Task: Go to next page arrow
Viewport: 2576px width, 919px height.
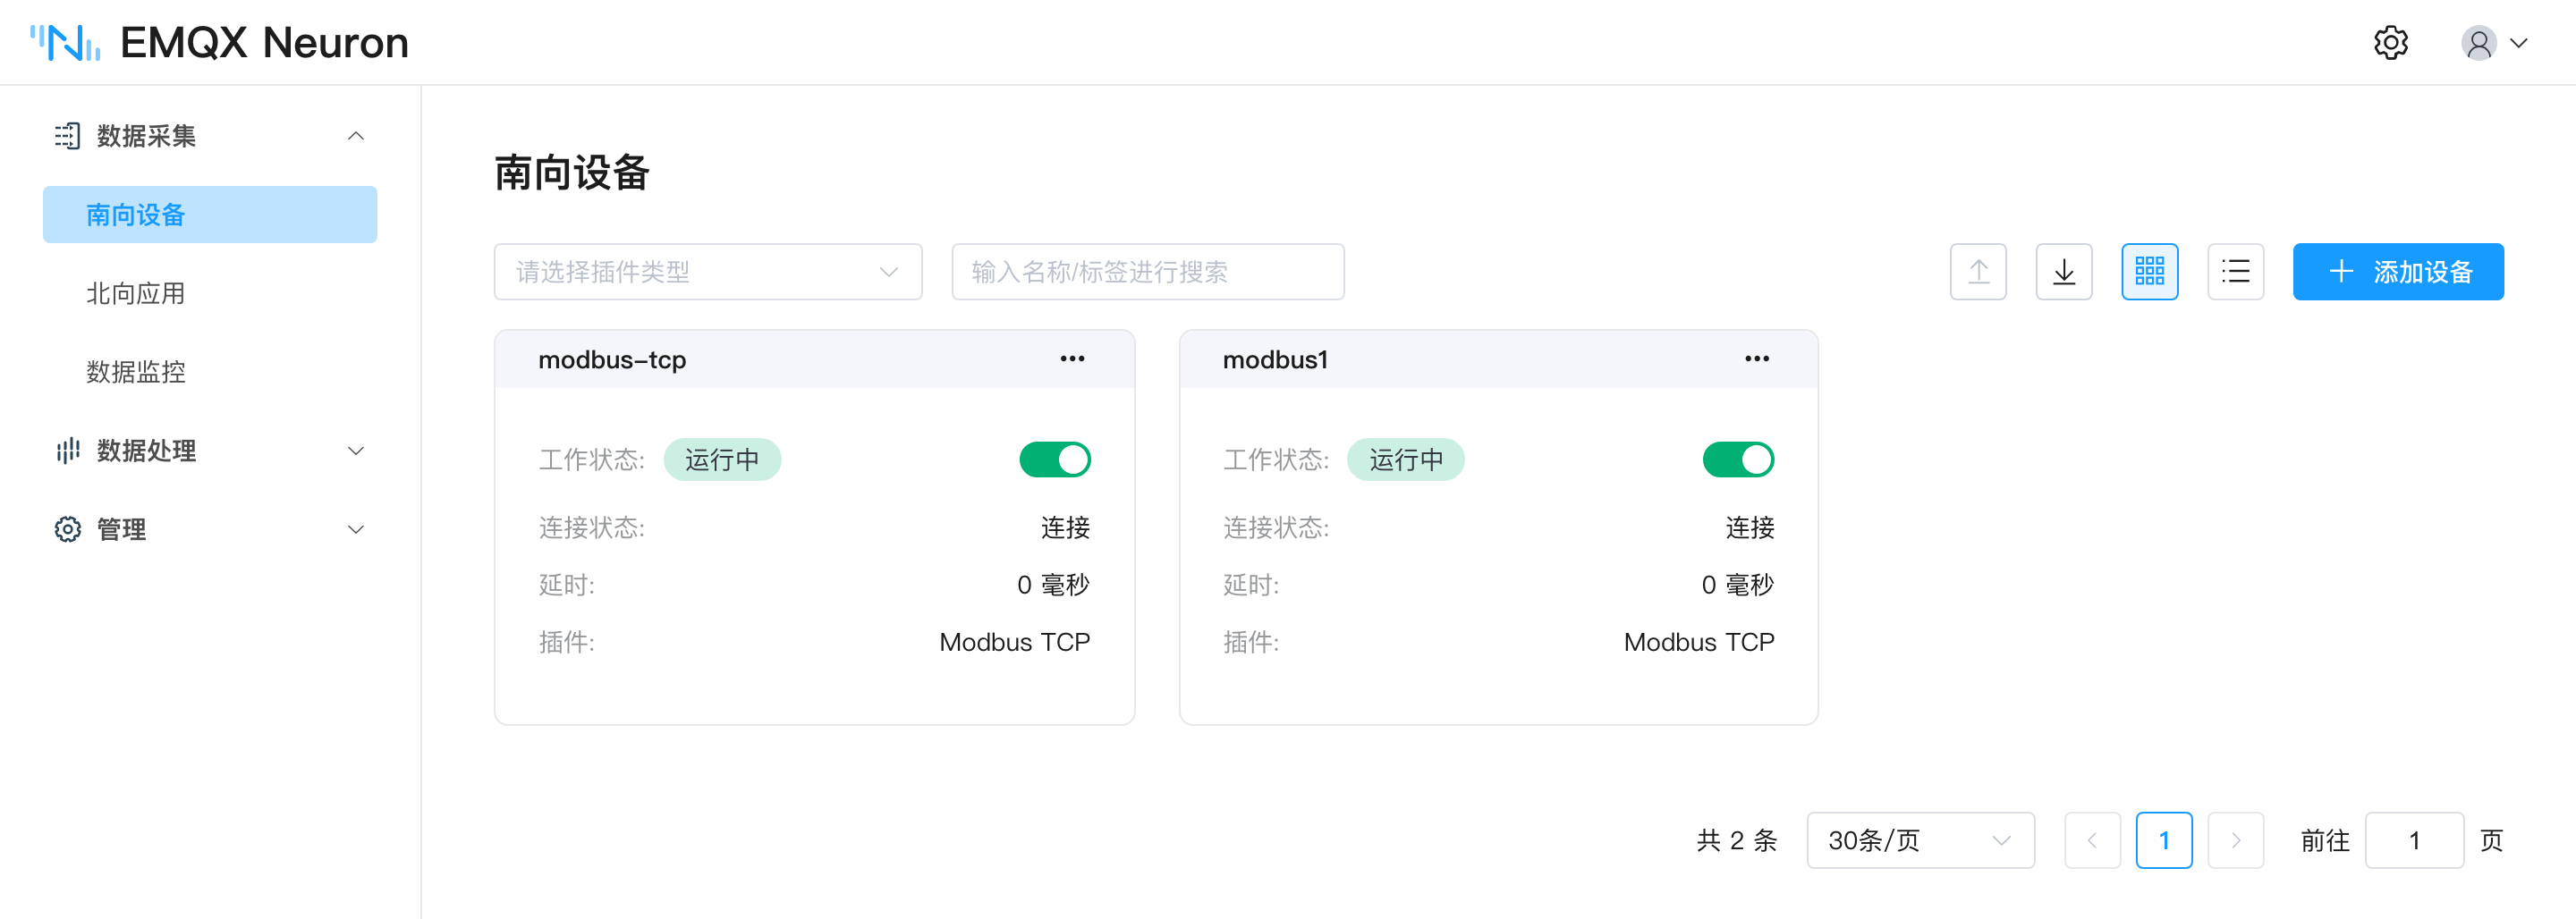Action: pos(2236,840)
